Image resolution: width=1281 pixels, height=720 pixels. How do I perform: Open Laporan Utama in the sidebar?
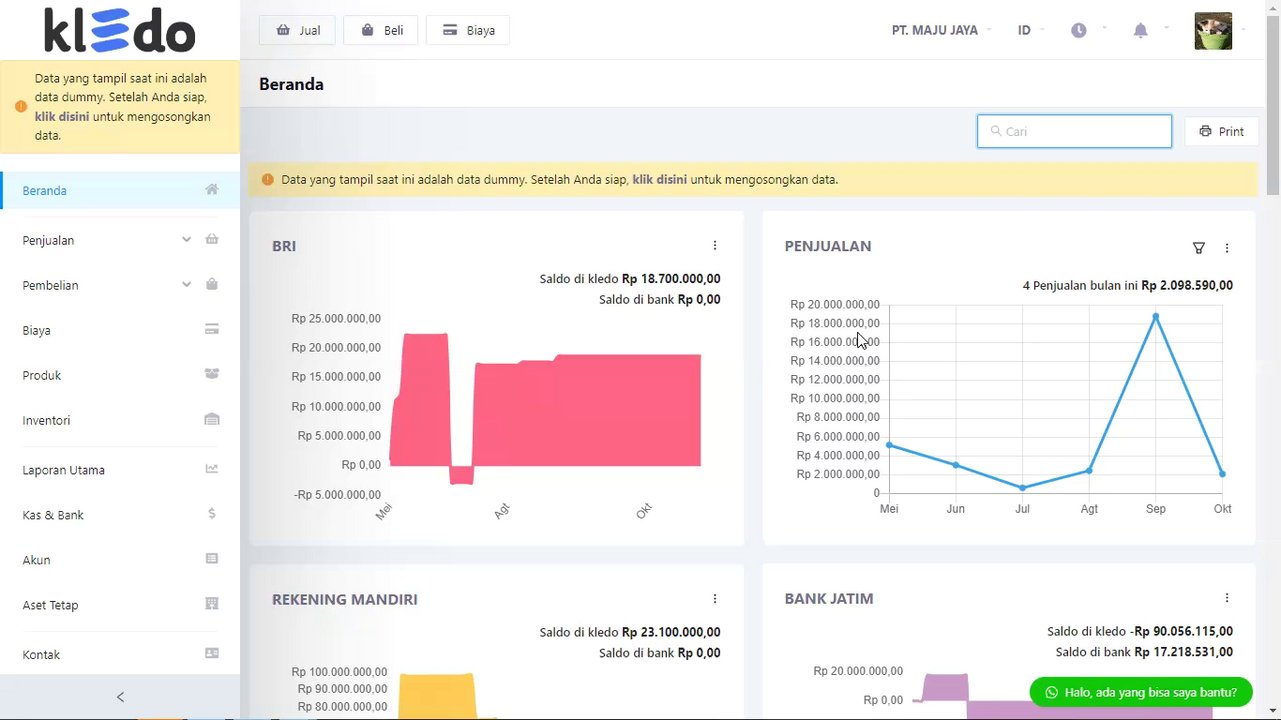point(120,470)
